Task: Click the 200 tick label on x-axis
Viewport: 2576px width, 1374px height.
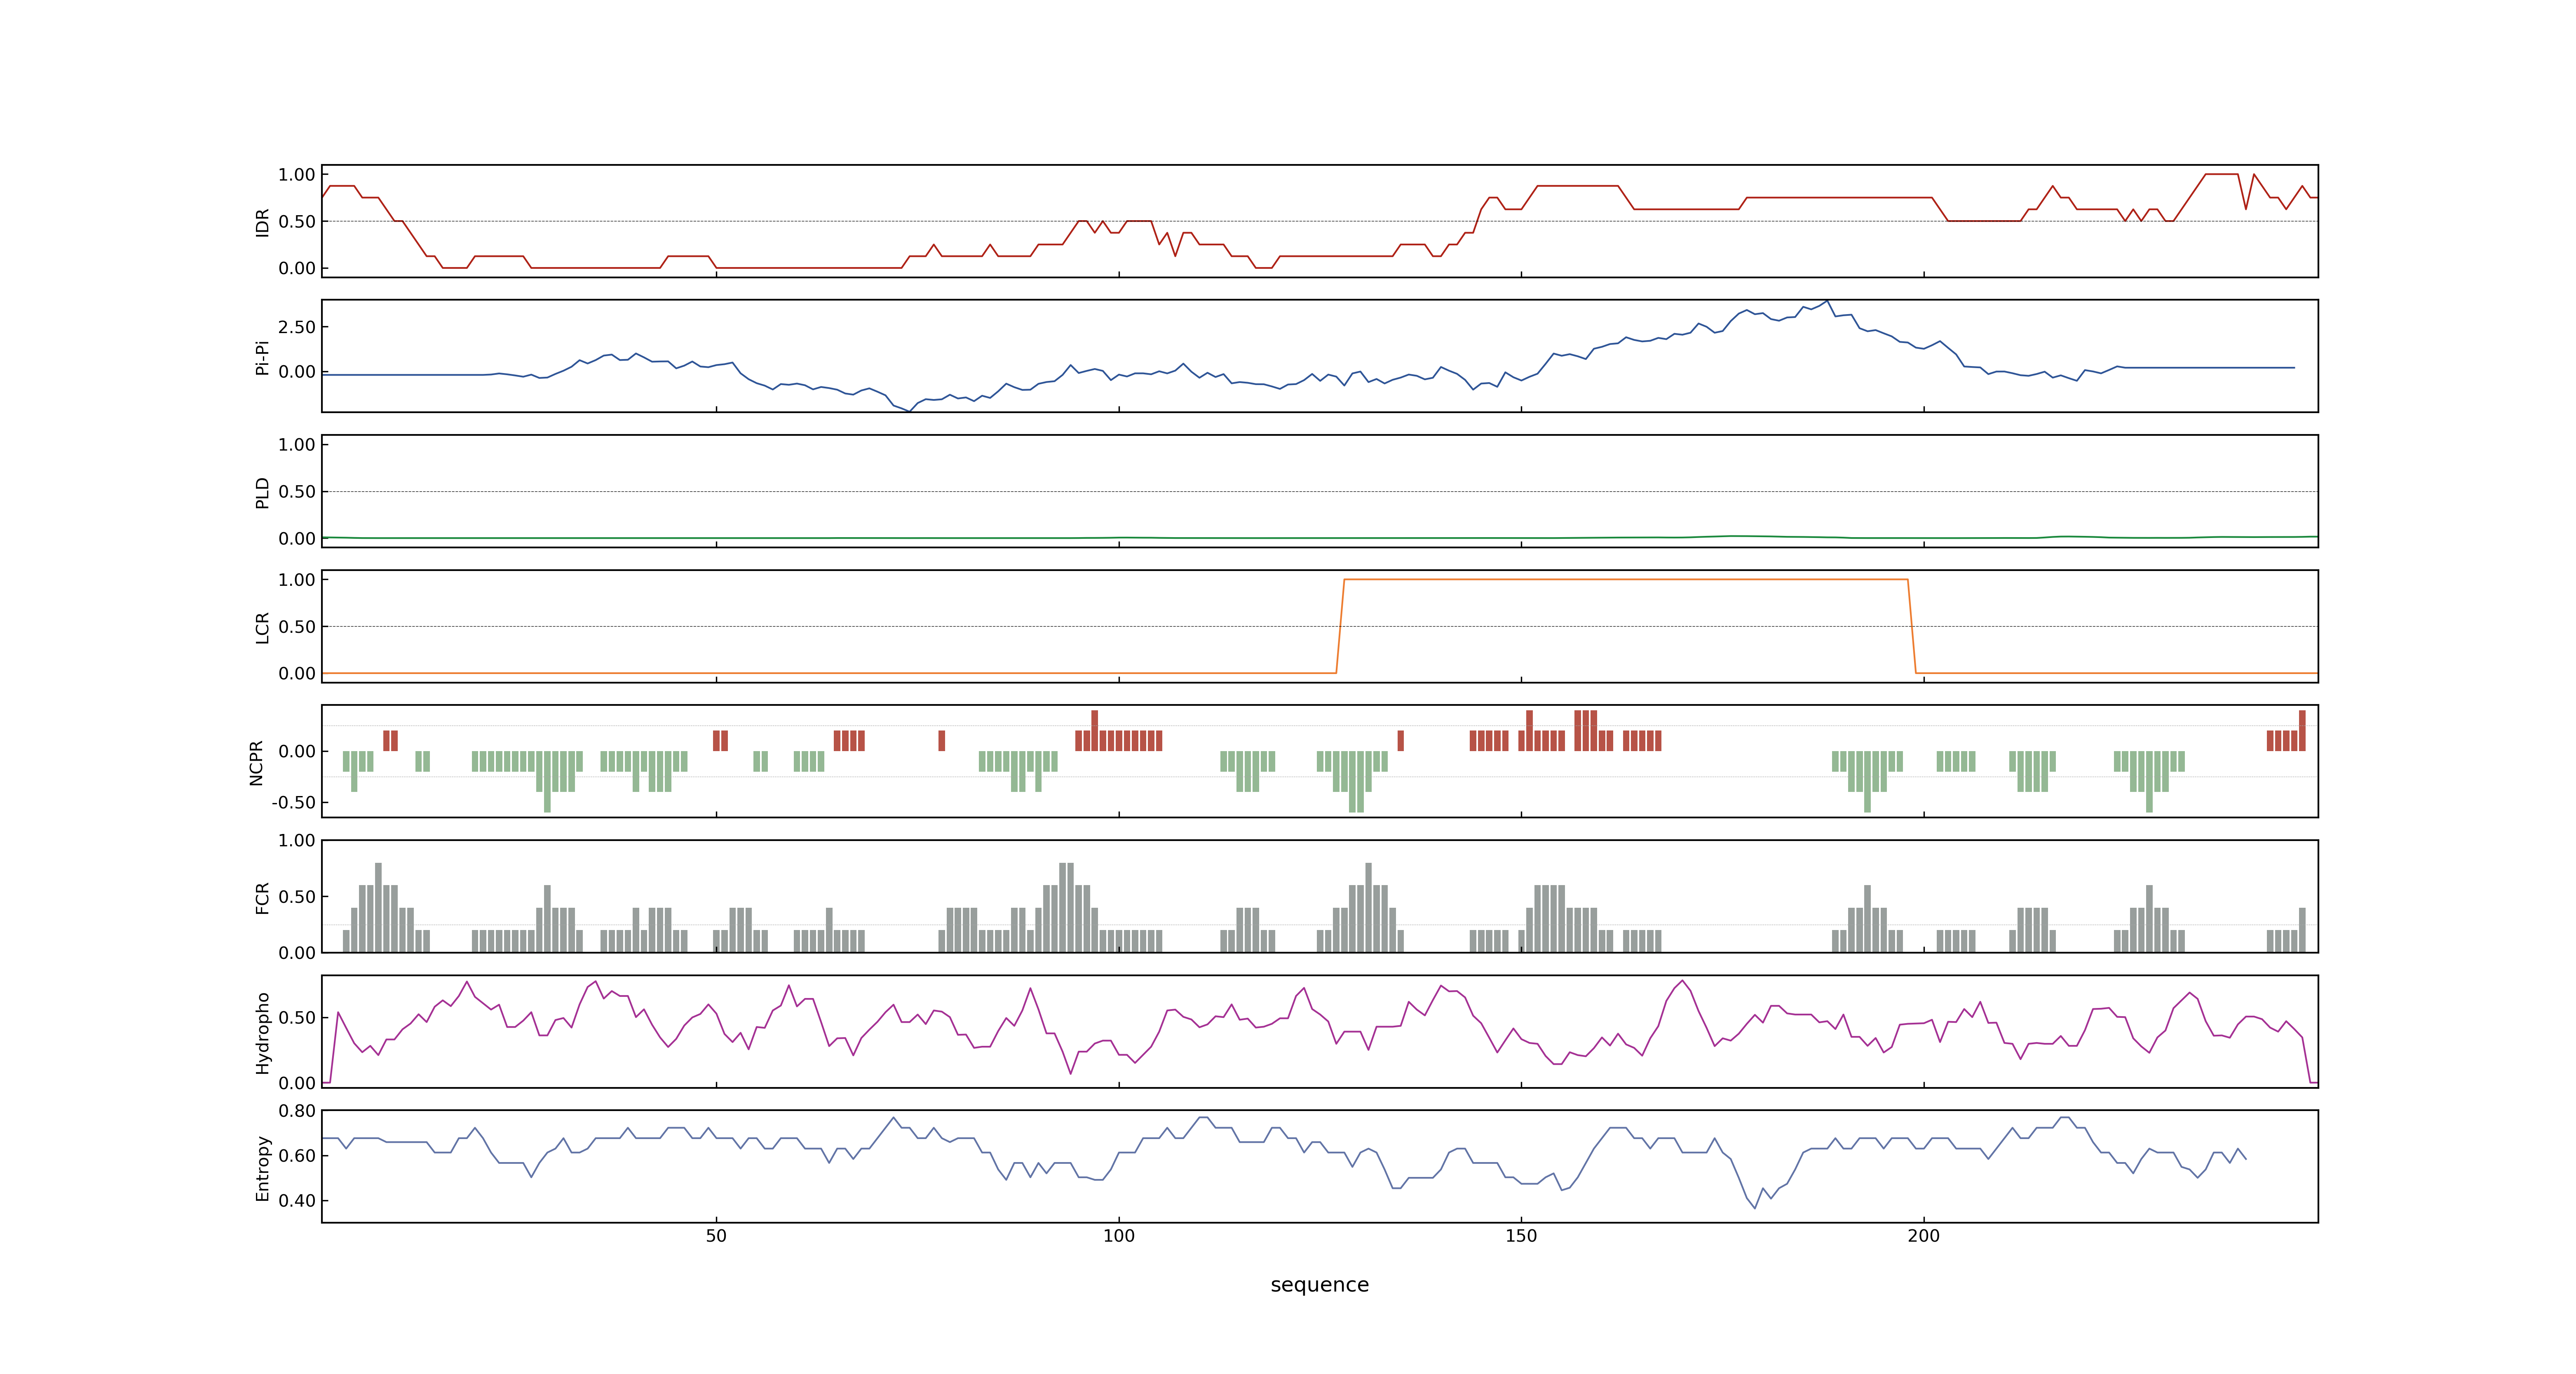Action: [x=1923, y=1235]
